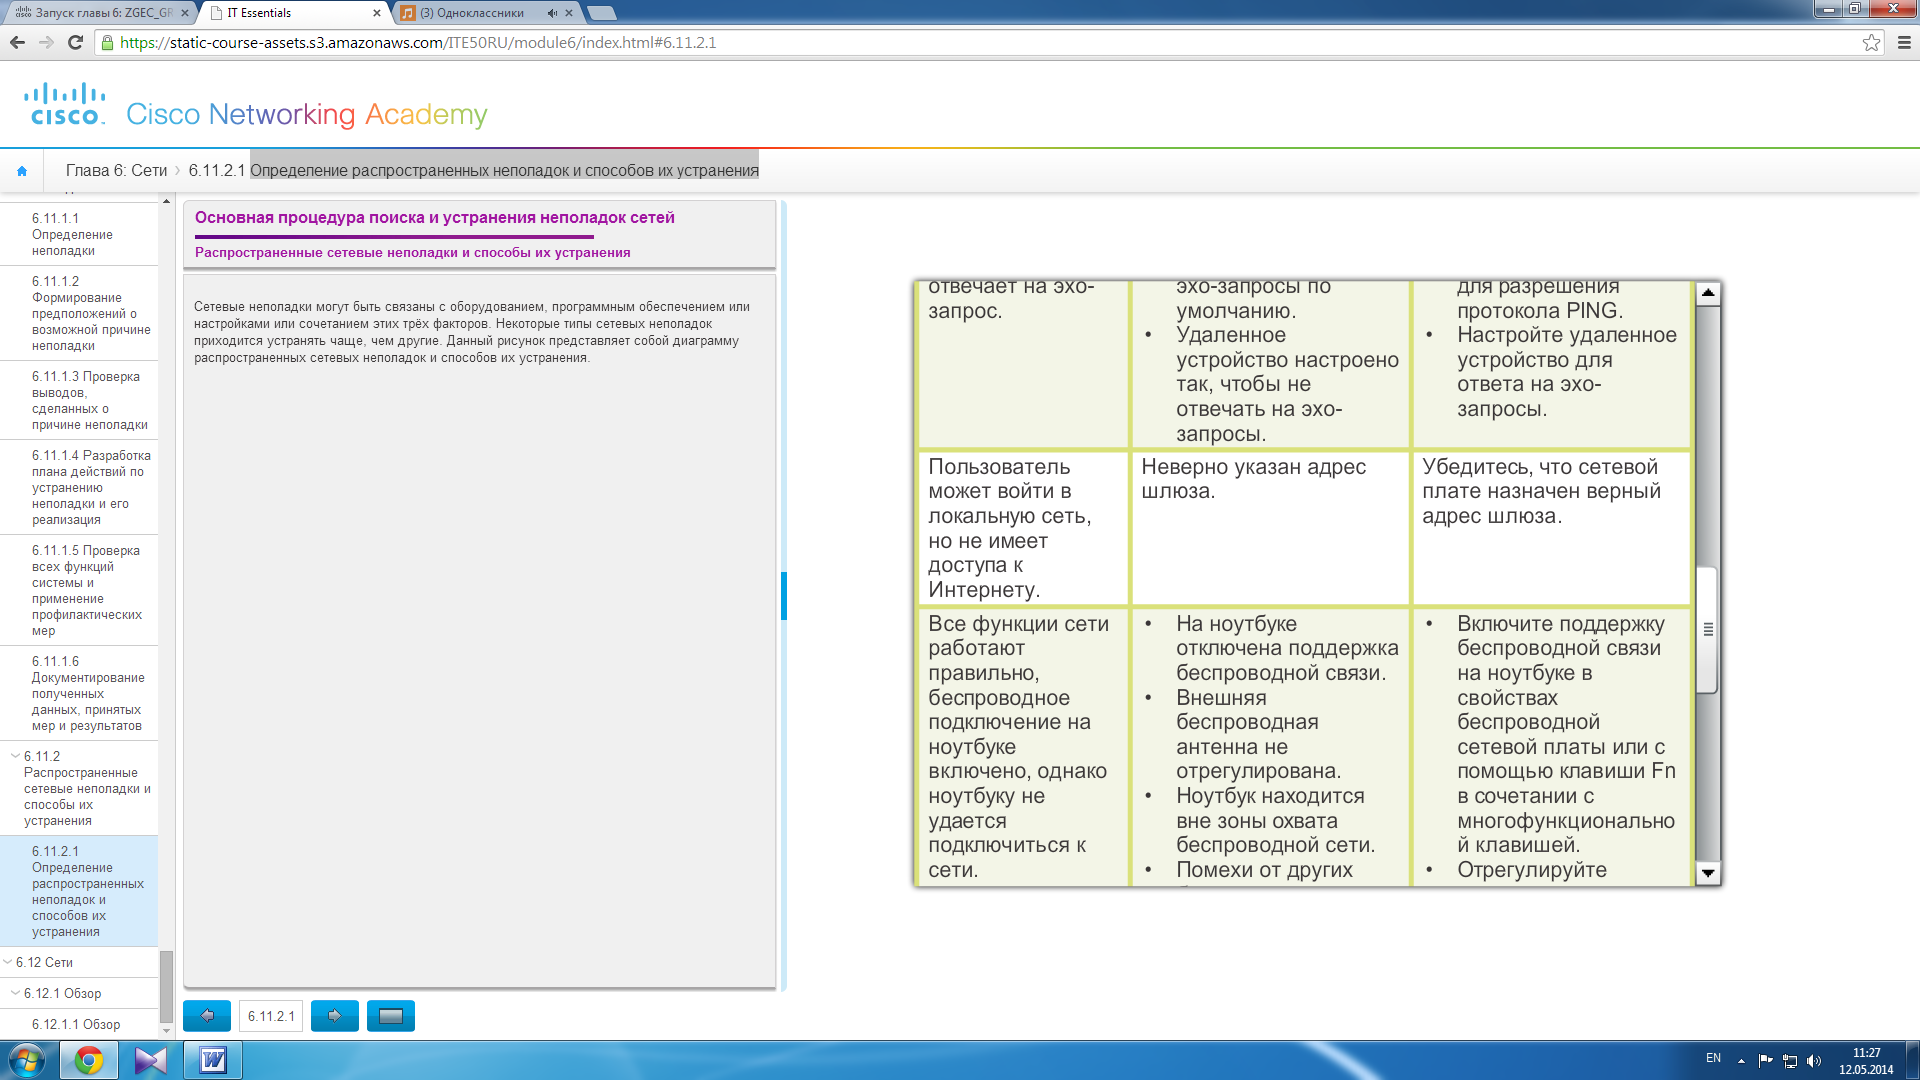Image resolution: width=1920 pixels, height=1080 pixels.
Task: Open section 6.11.1.2 Формирование предположений
Action: [x=79, y=313]
